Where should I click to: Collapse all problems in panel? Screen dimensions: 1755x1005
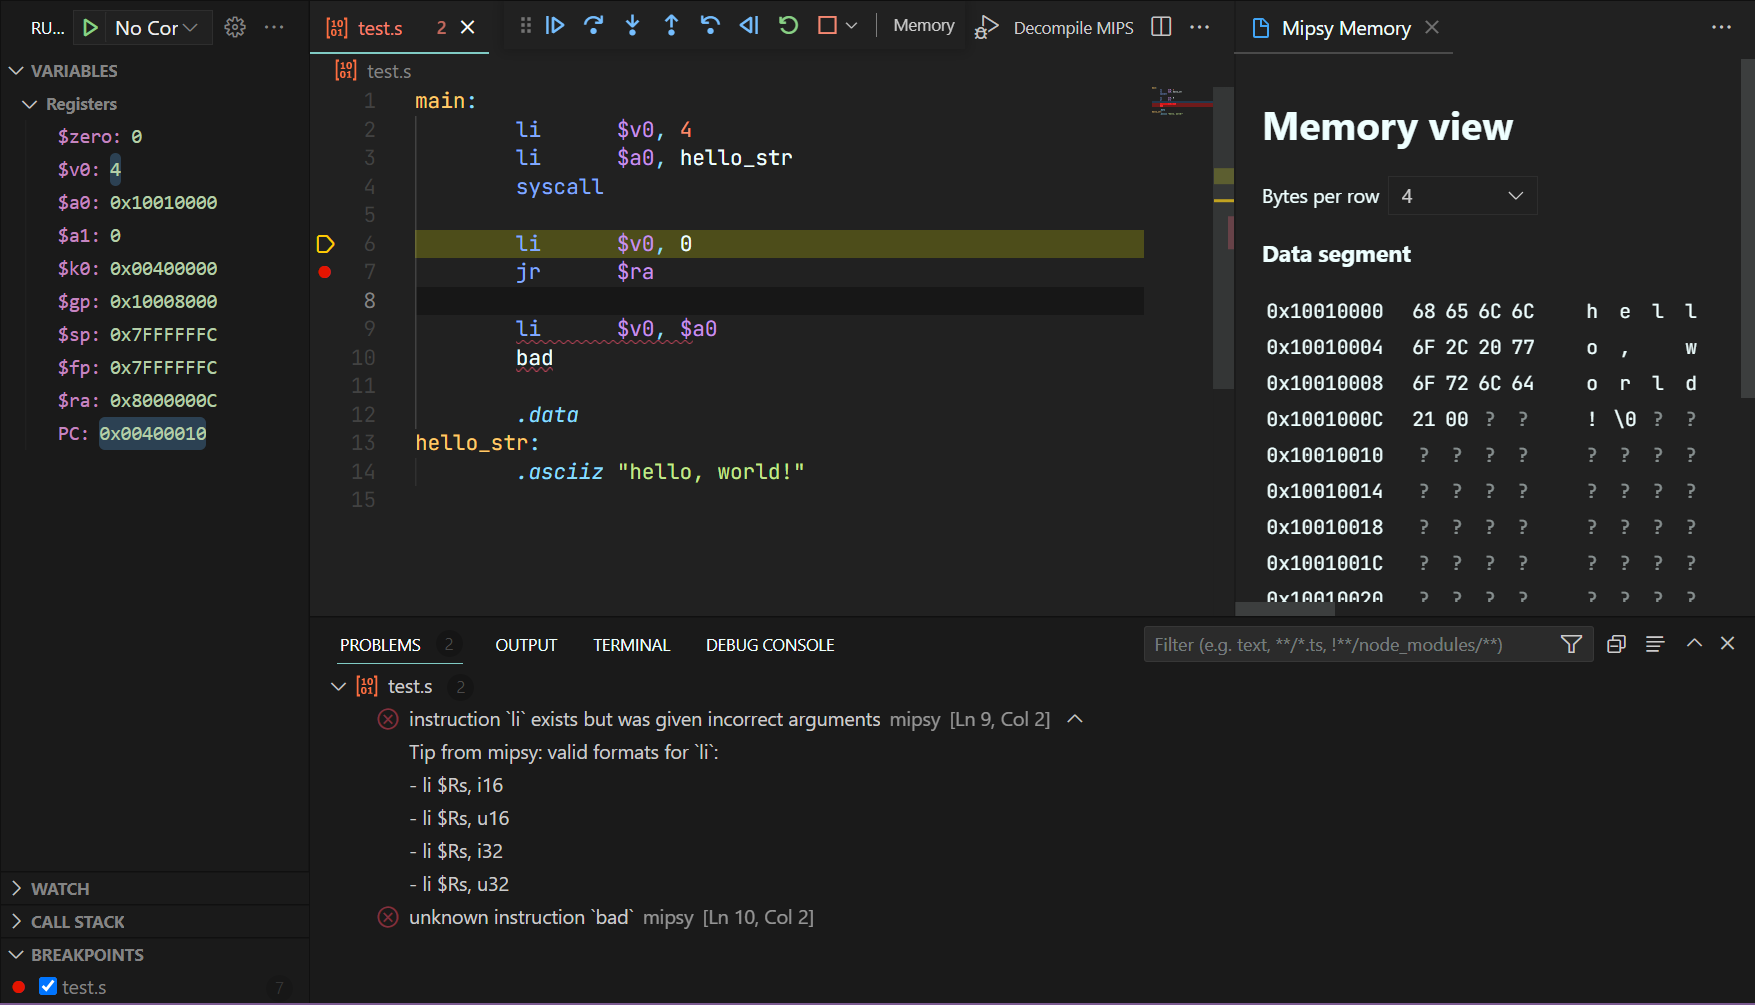coord(1616,644)
